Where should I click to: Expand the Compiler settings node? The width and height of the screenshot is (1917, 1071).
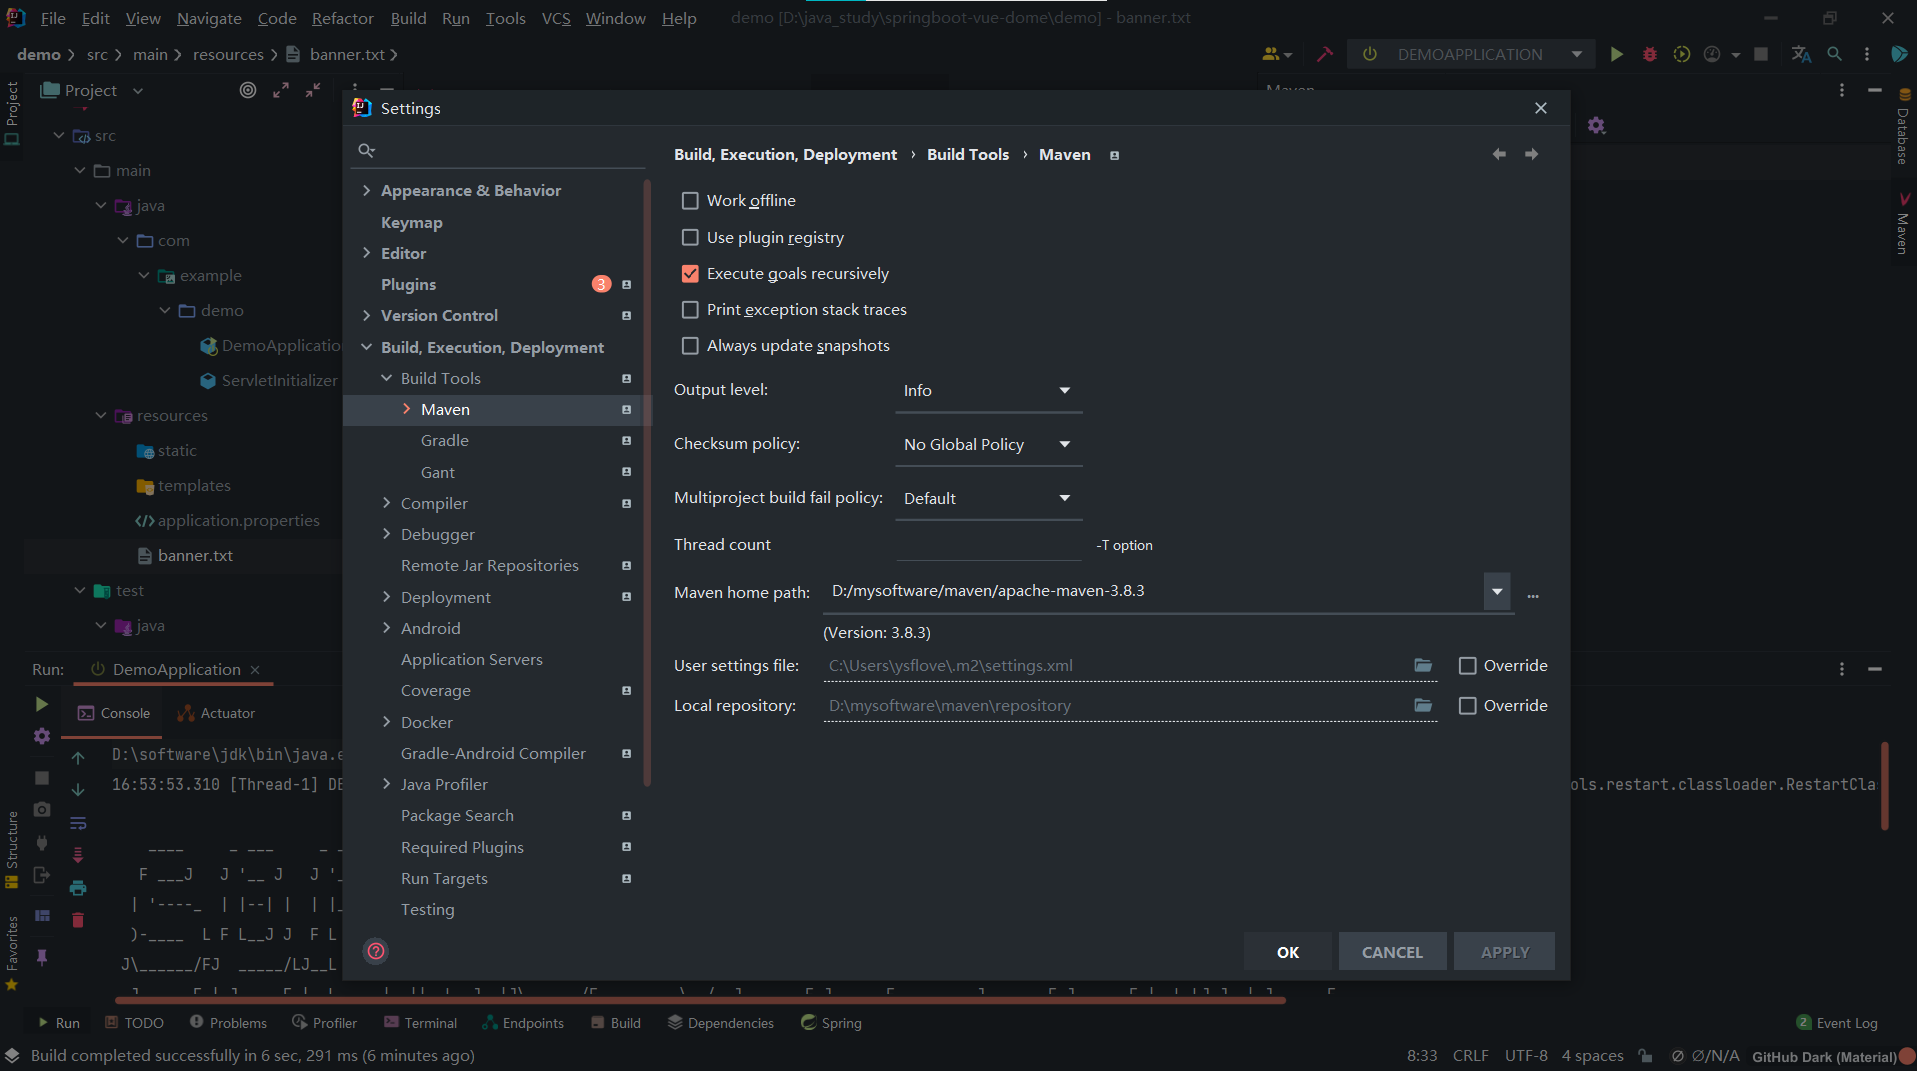[x=387, y=503]
